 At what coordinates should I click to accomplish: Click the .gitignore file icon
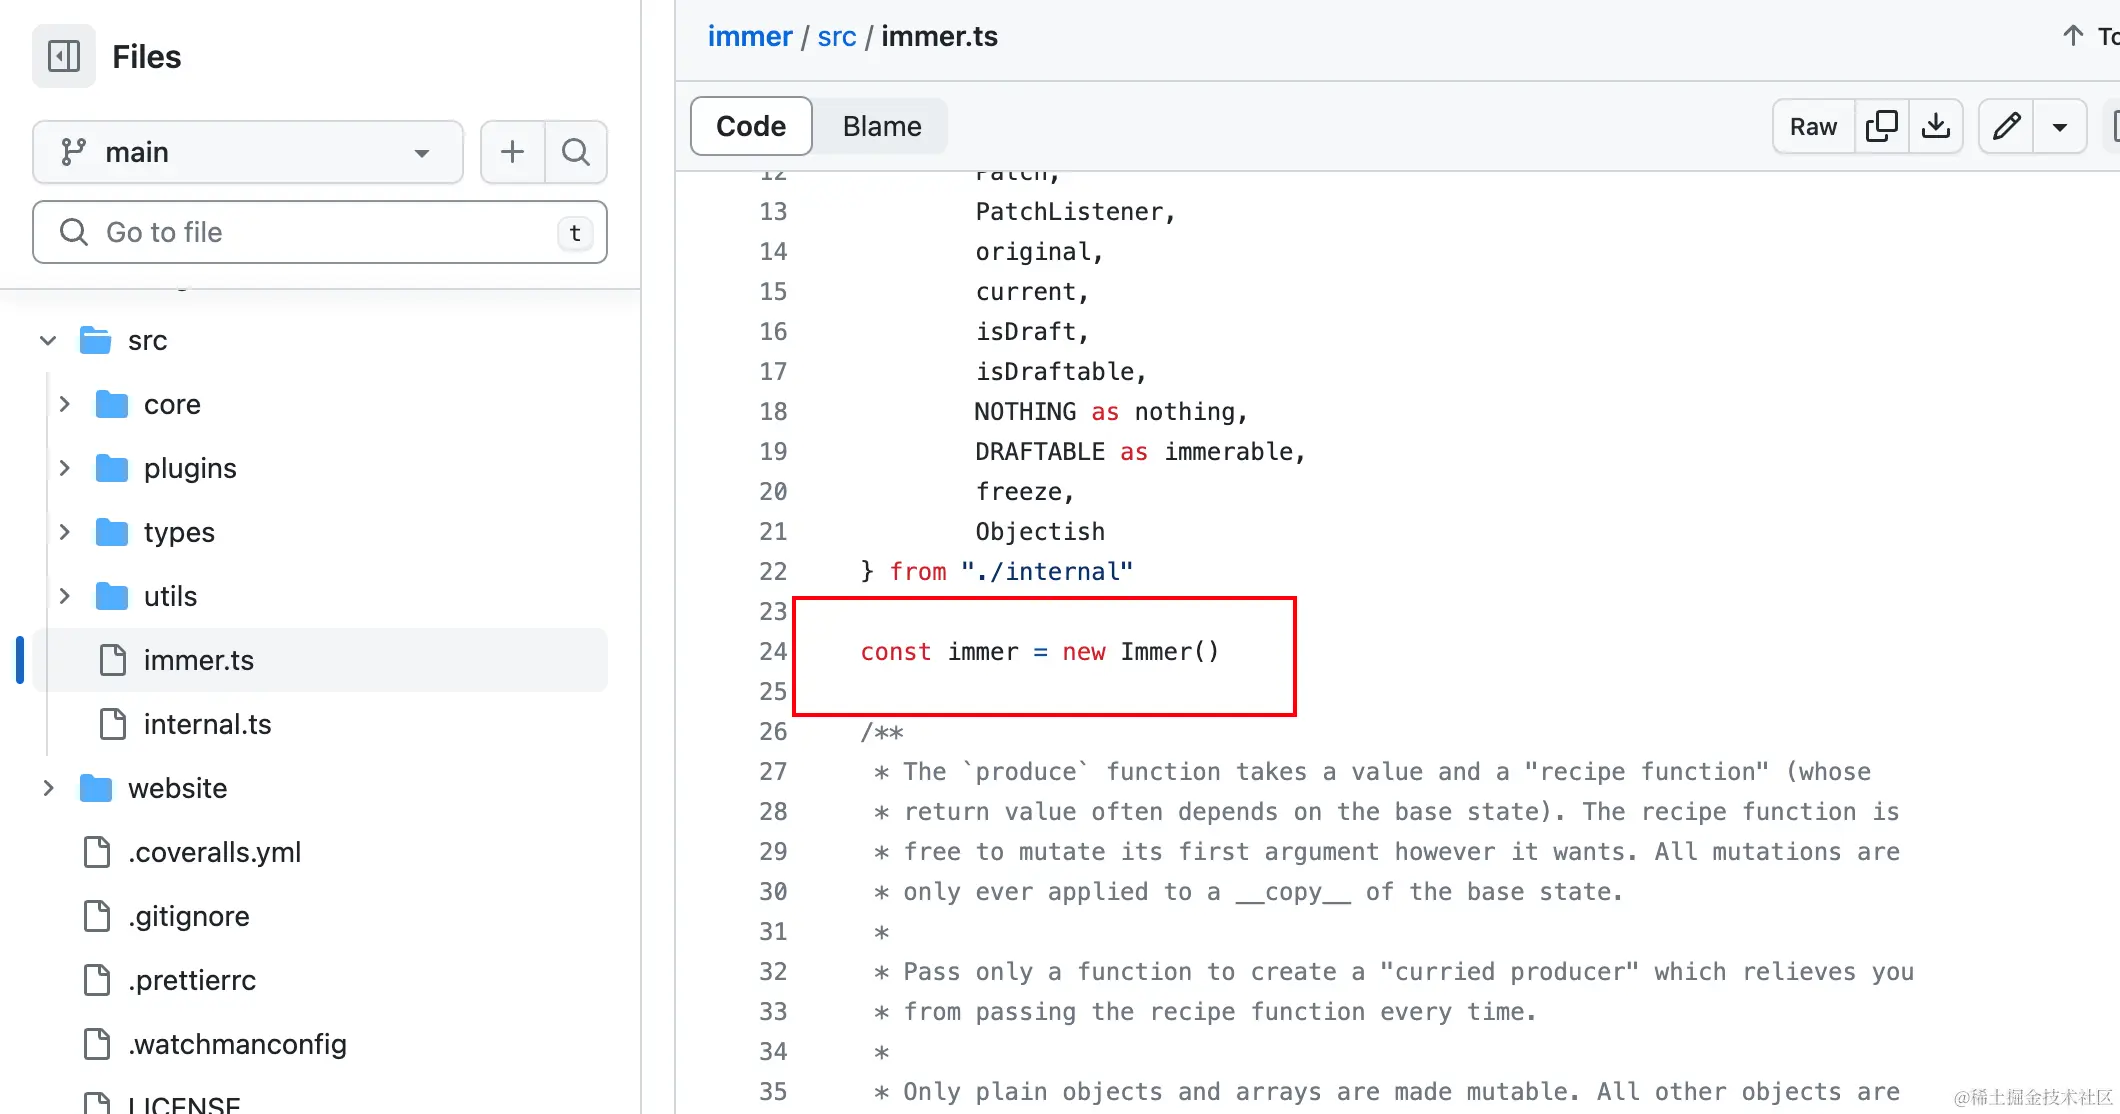tap(97, 916)
